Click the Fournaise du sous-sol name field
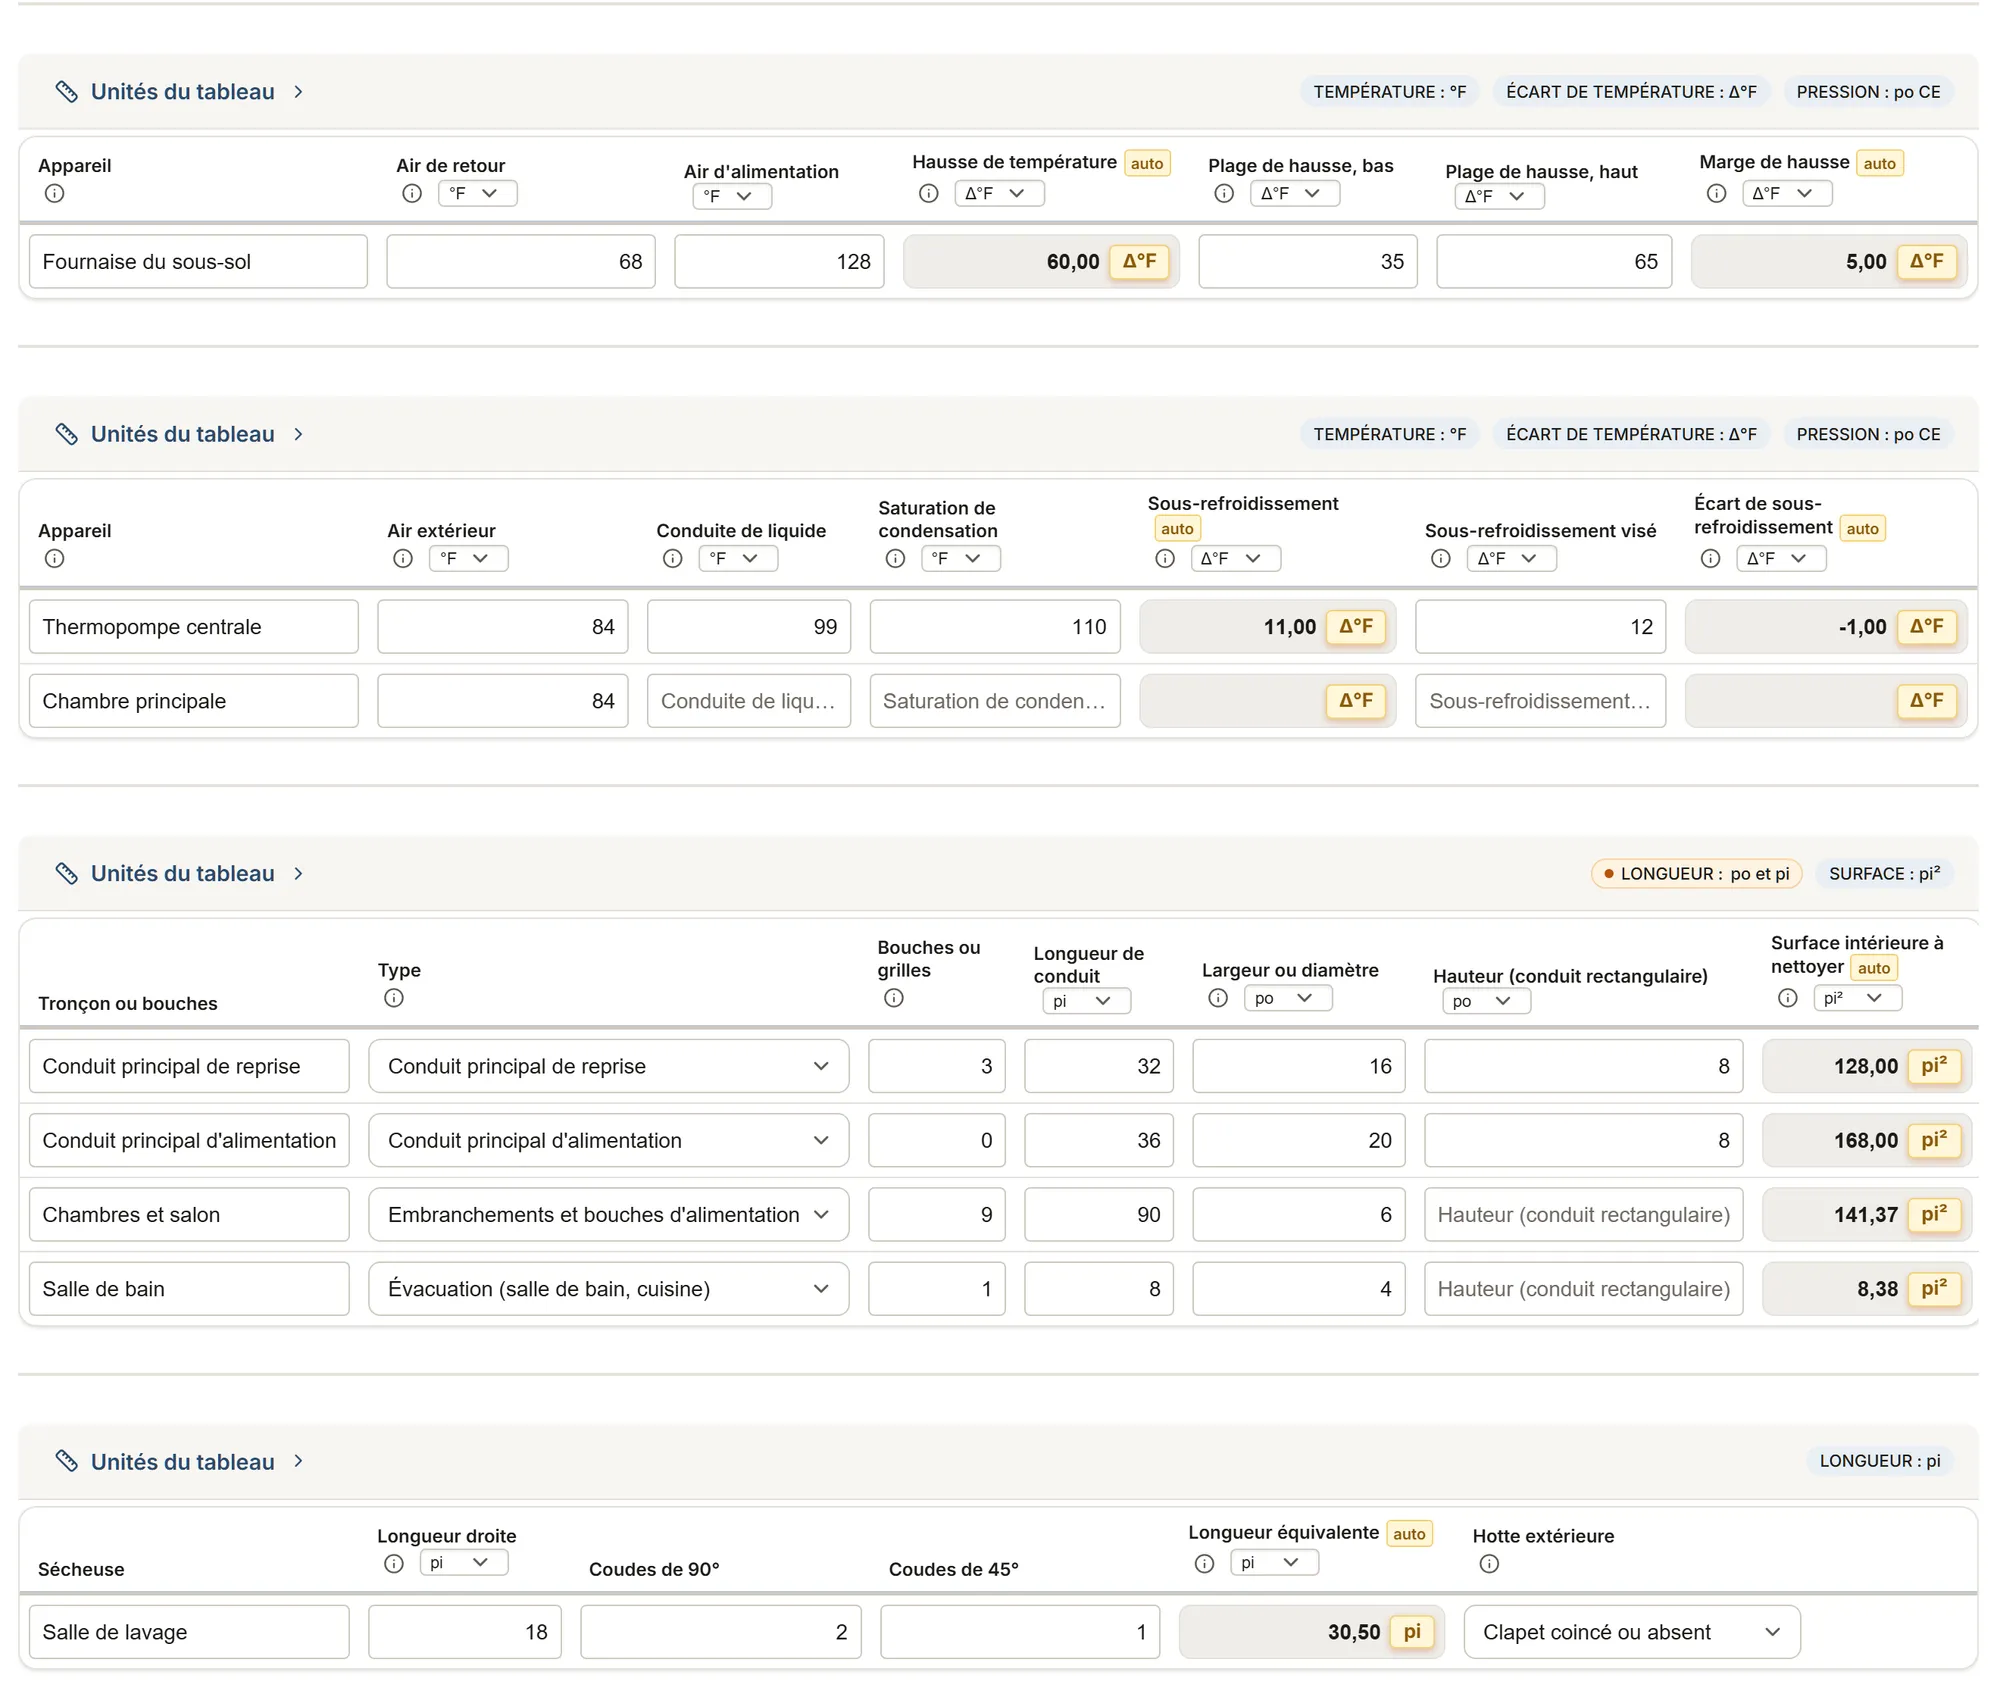Viewport: 2000px width, 1688px height. tap(198, 262)
